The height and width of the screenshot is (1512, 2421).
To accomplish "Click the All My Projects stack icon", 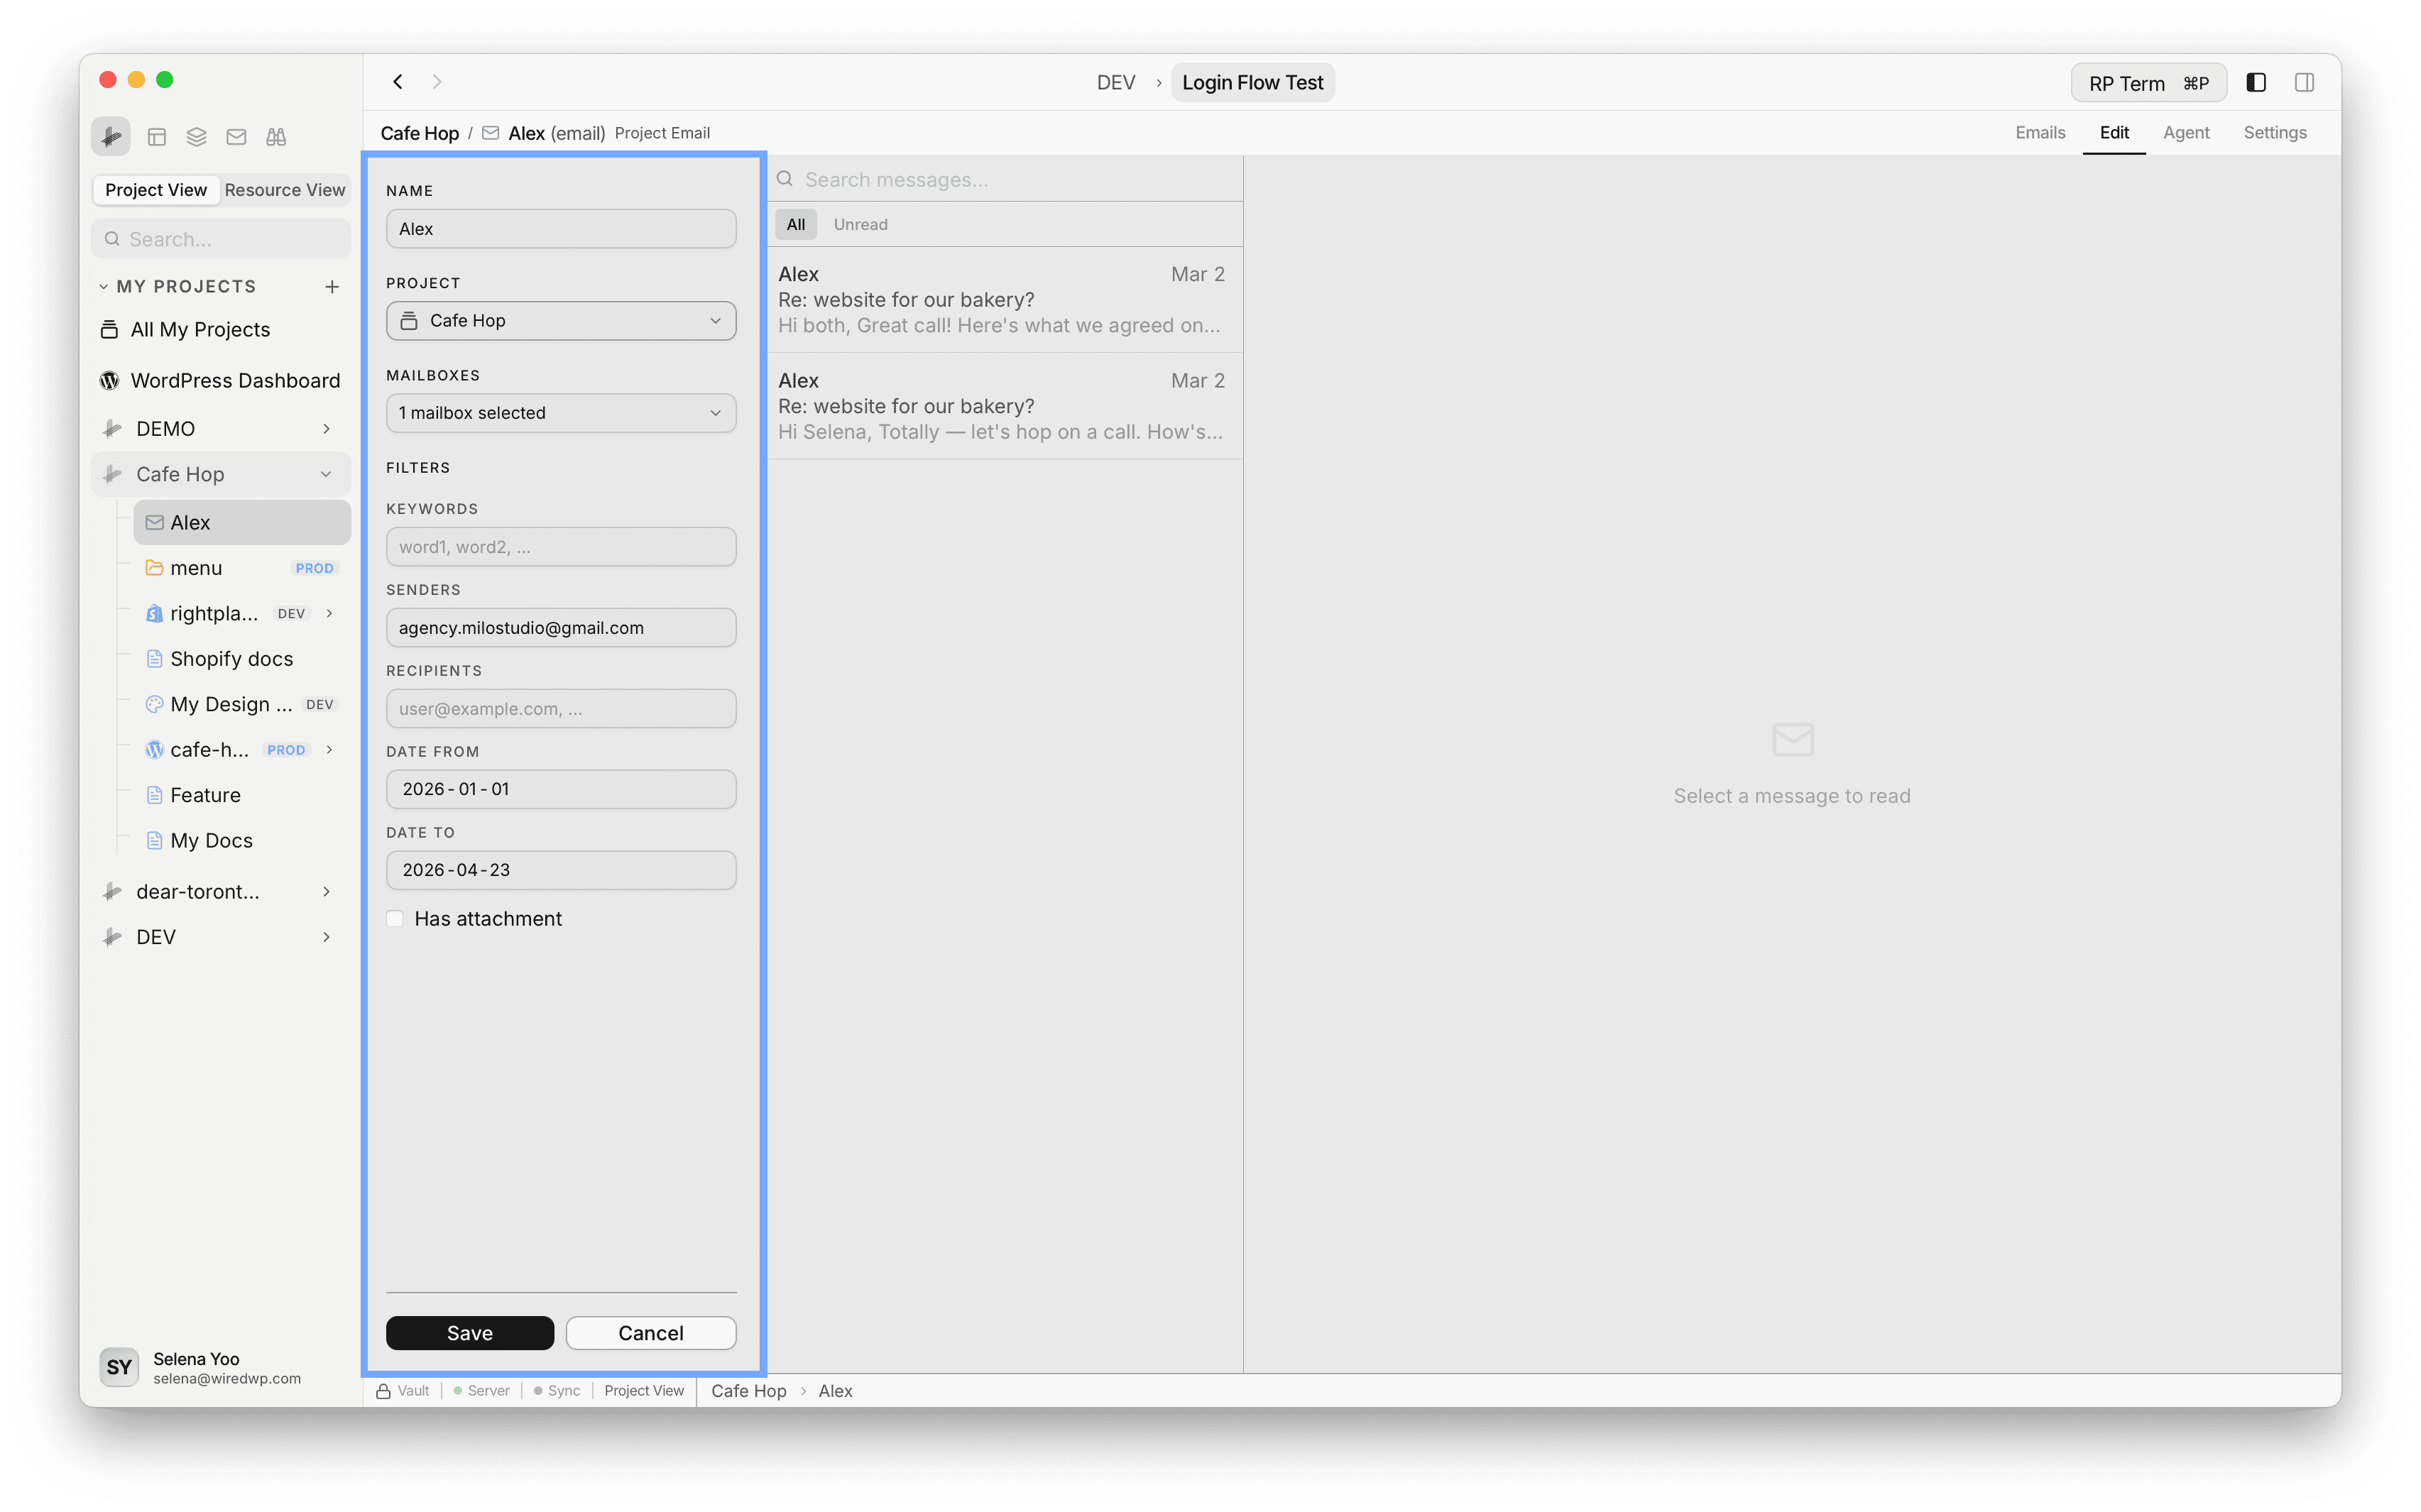I will pos(110,330).
